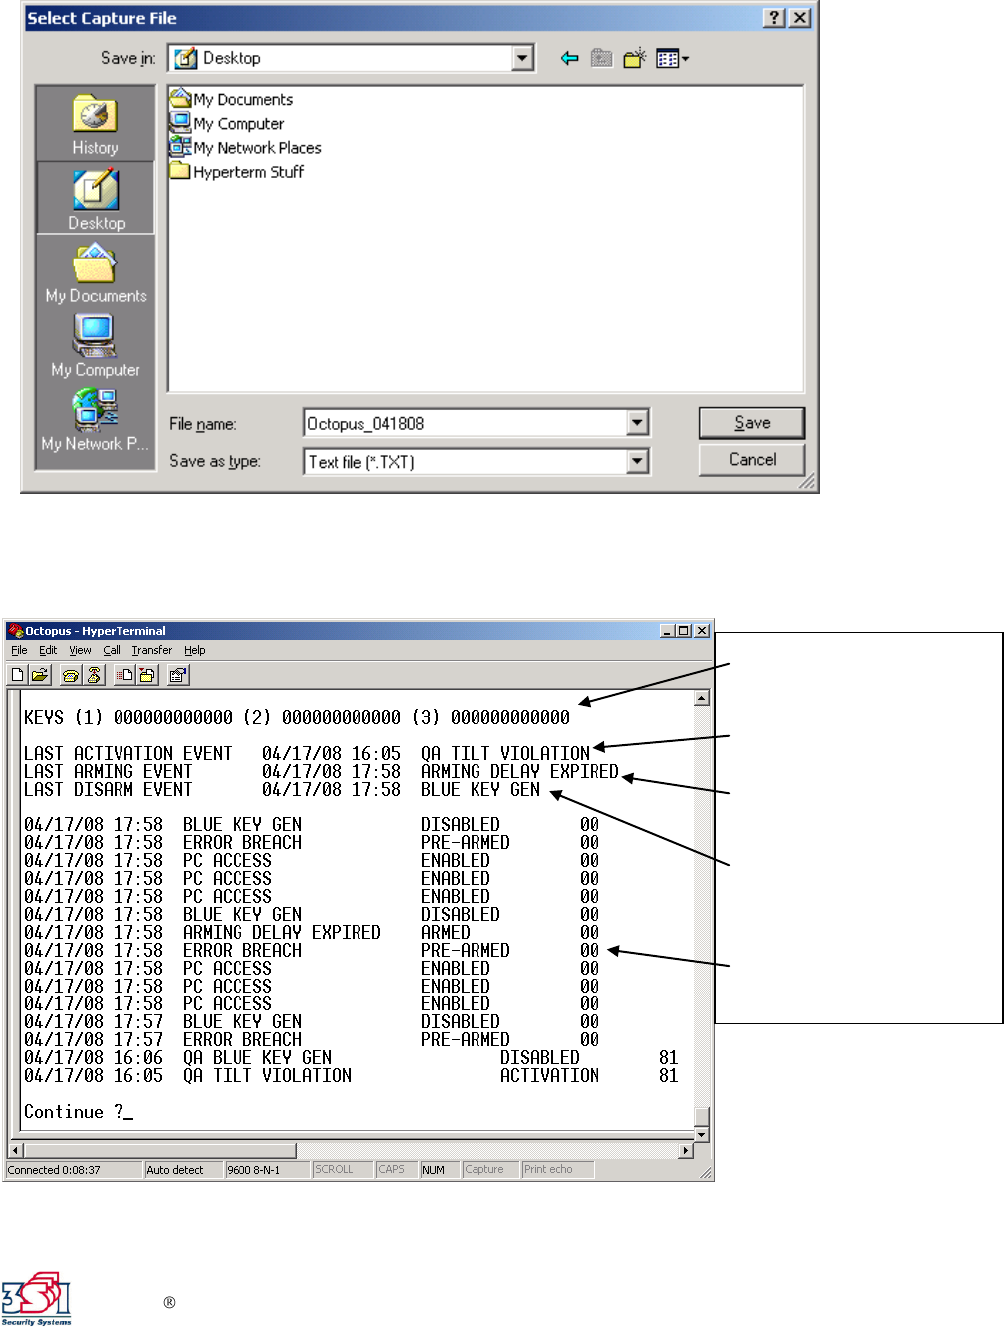The height and width of the screenshot is (1327, 1004).
Task: Click the QA BLUE KEY GEN row
Action: (x=351, y=1057)
